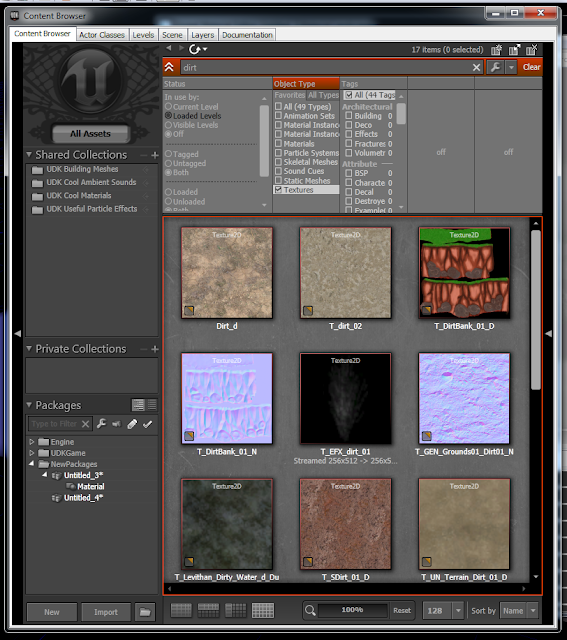Image resolution: width=567 pixels, height=640 pixels.
Task: Collapse the Private Collections section
Action: point(29,349)
